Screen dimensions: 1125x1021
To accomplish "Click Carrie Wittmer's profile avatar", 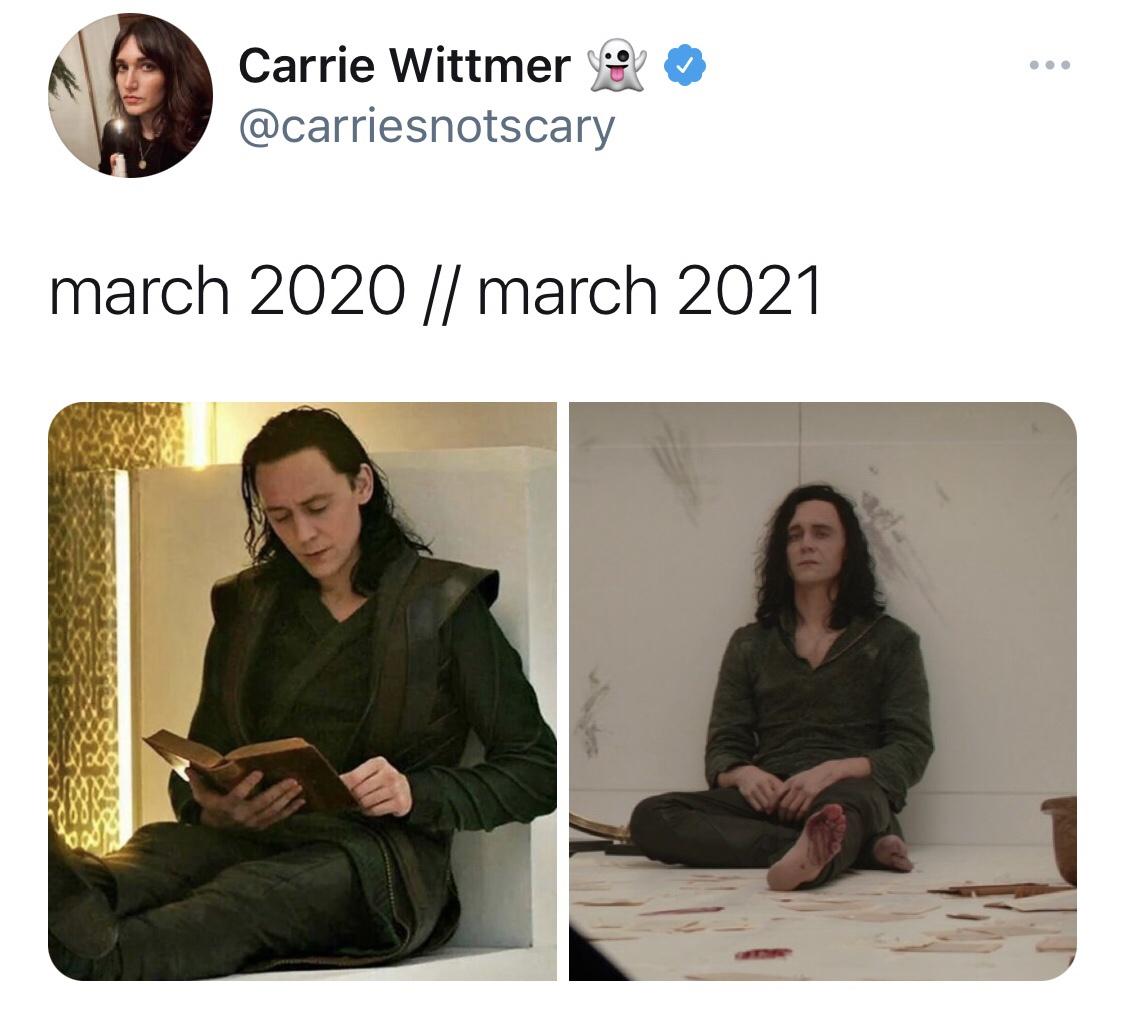I will pyautogui.click(x=131, y=95).
